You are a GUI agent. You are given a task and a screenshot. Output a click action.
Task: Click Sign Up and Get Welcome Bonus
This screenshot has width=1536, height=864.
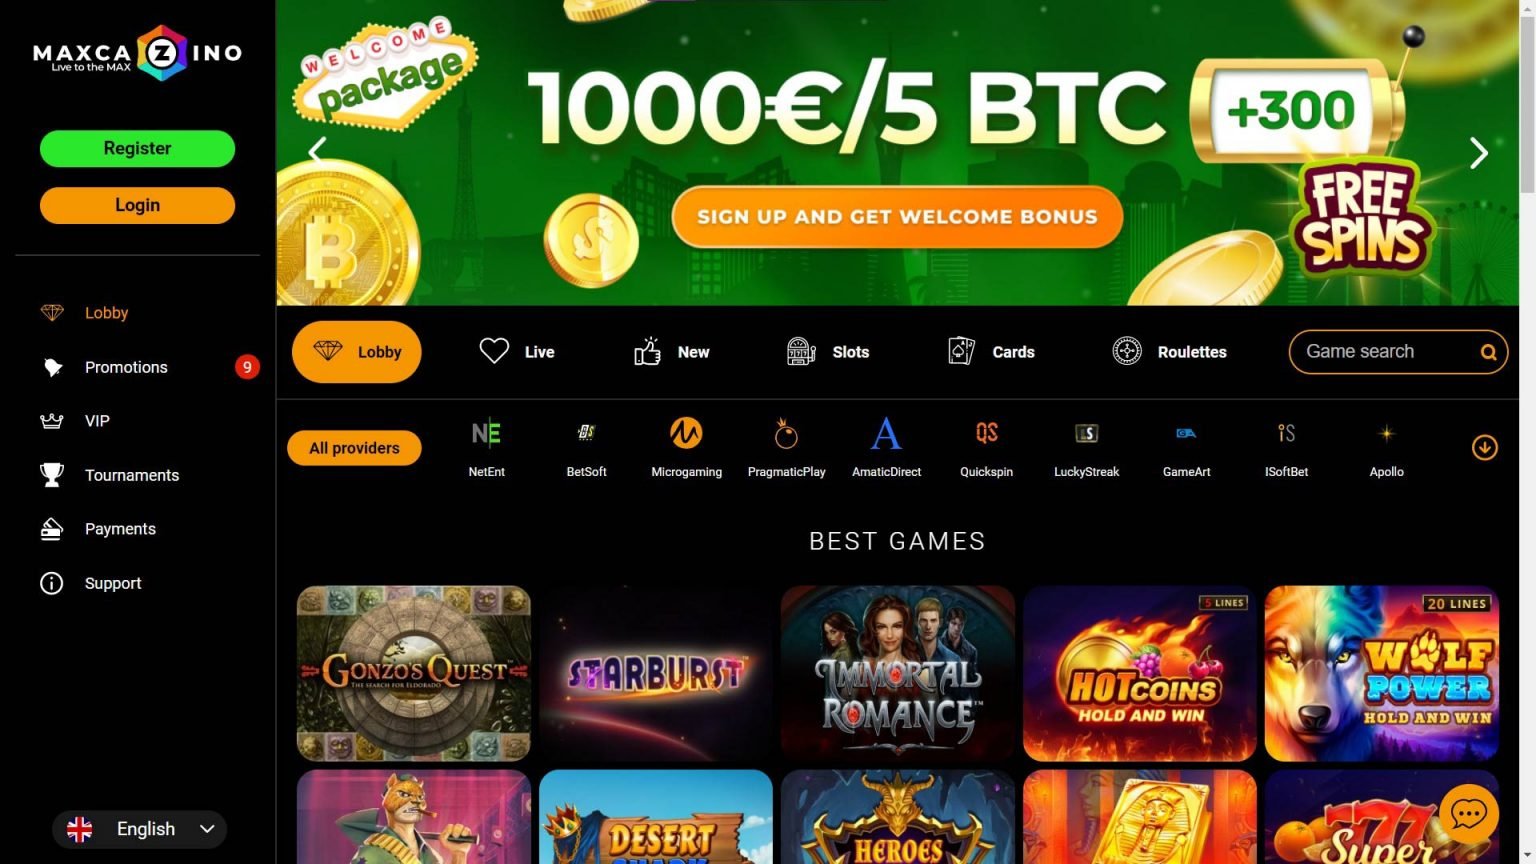pyautogui.click(x=897, y=217)
